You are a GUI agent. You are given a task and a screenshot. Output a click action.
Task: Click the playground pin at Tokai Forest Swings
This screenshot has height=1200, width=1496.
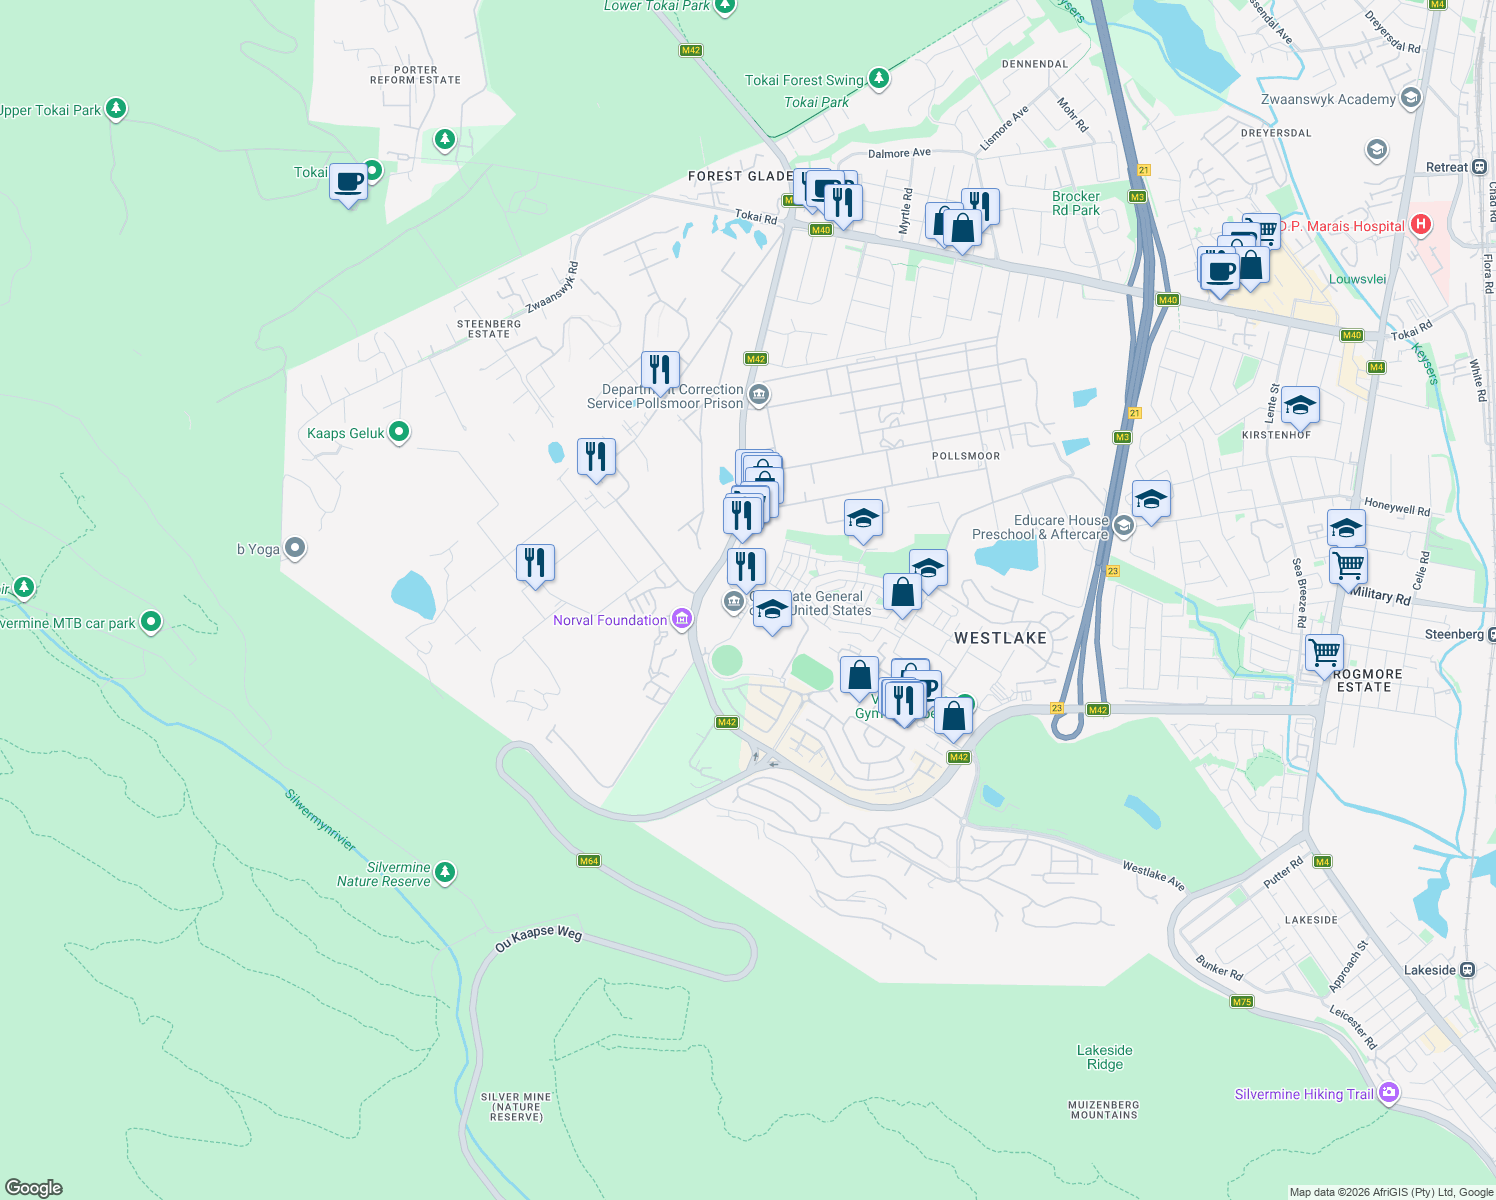pyautogui.click(x=878, y=78)
